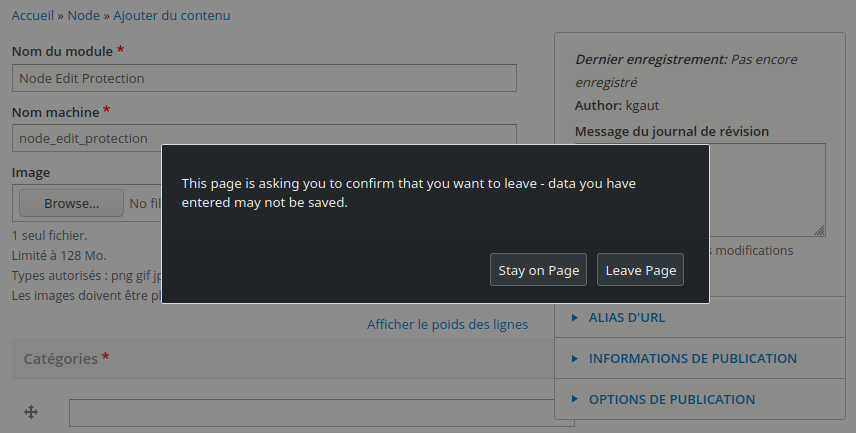Screen dimensions: 856x433
Task: Click the drag handle beside the categories field
Action: pyautogui.click(x=30, y=412)
